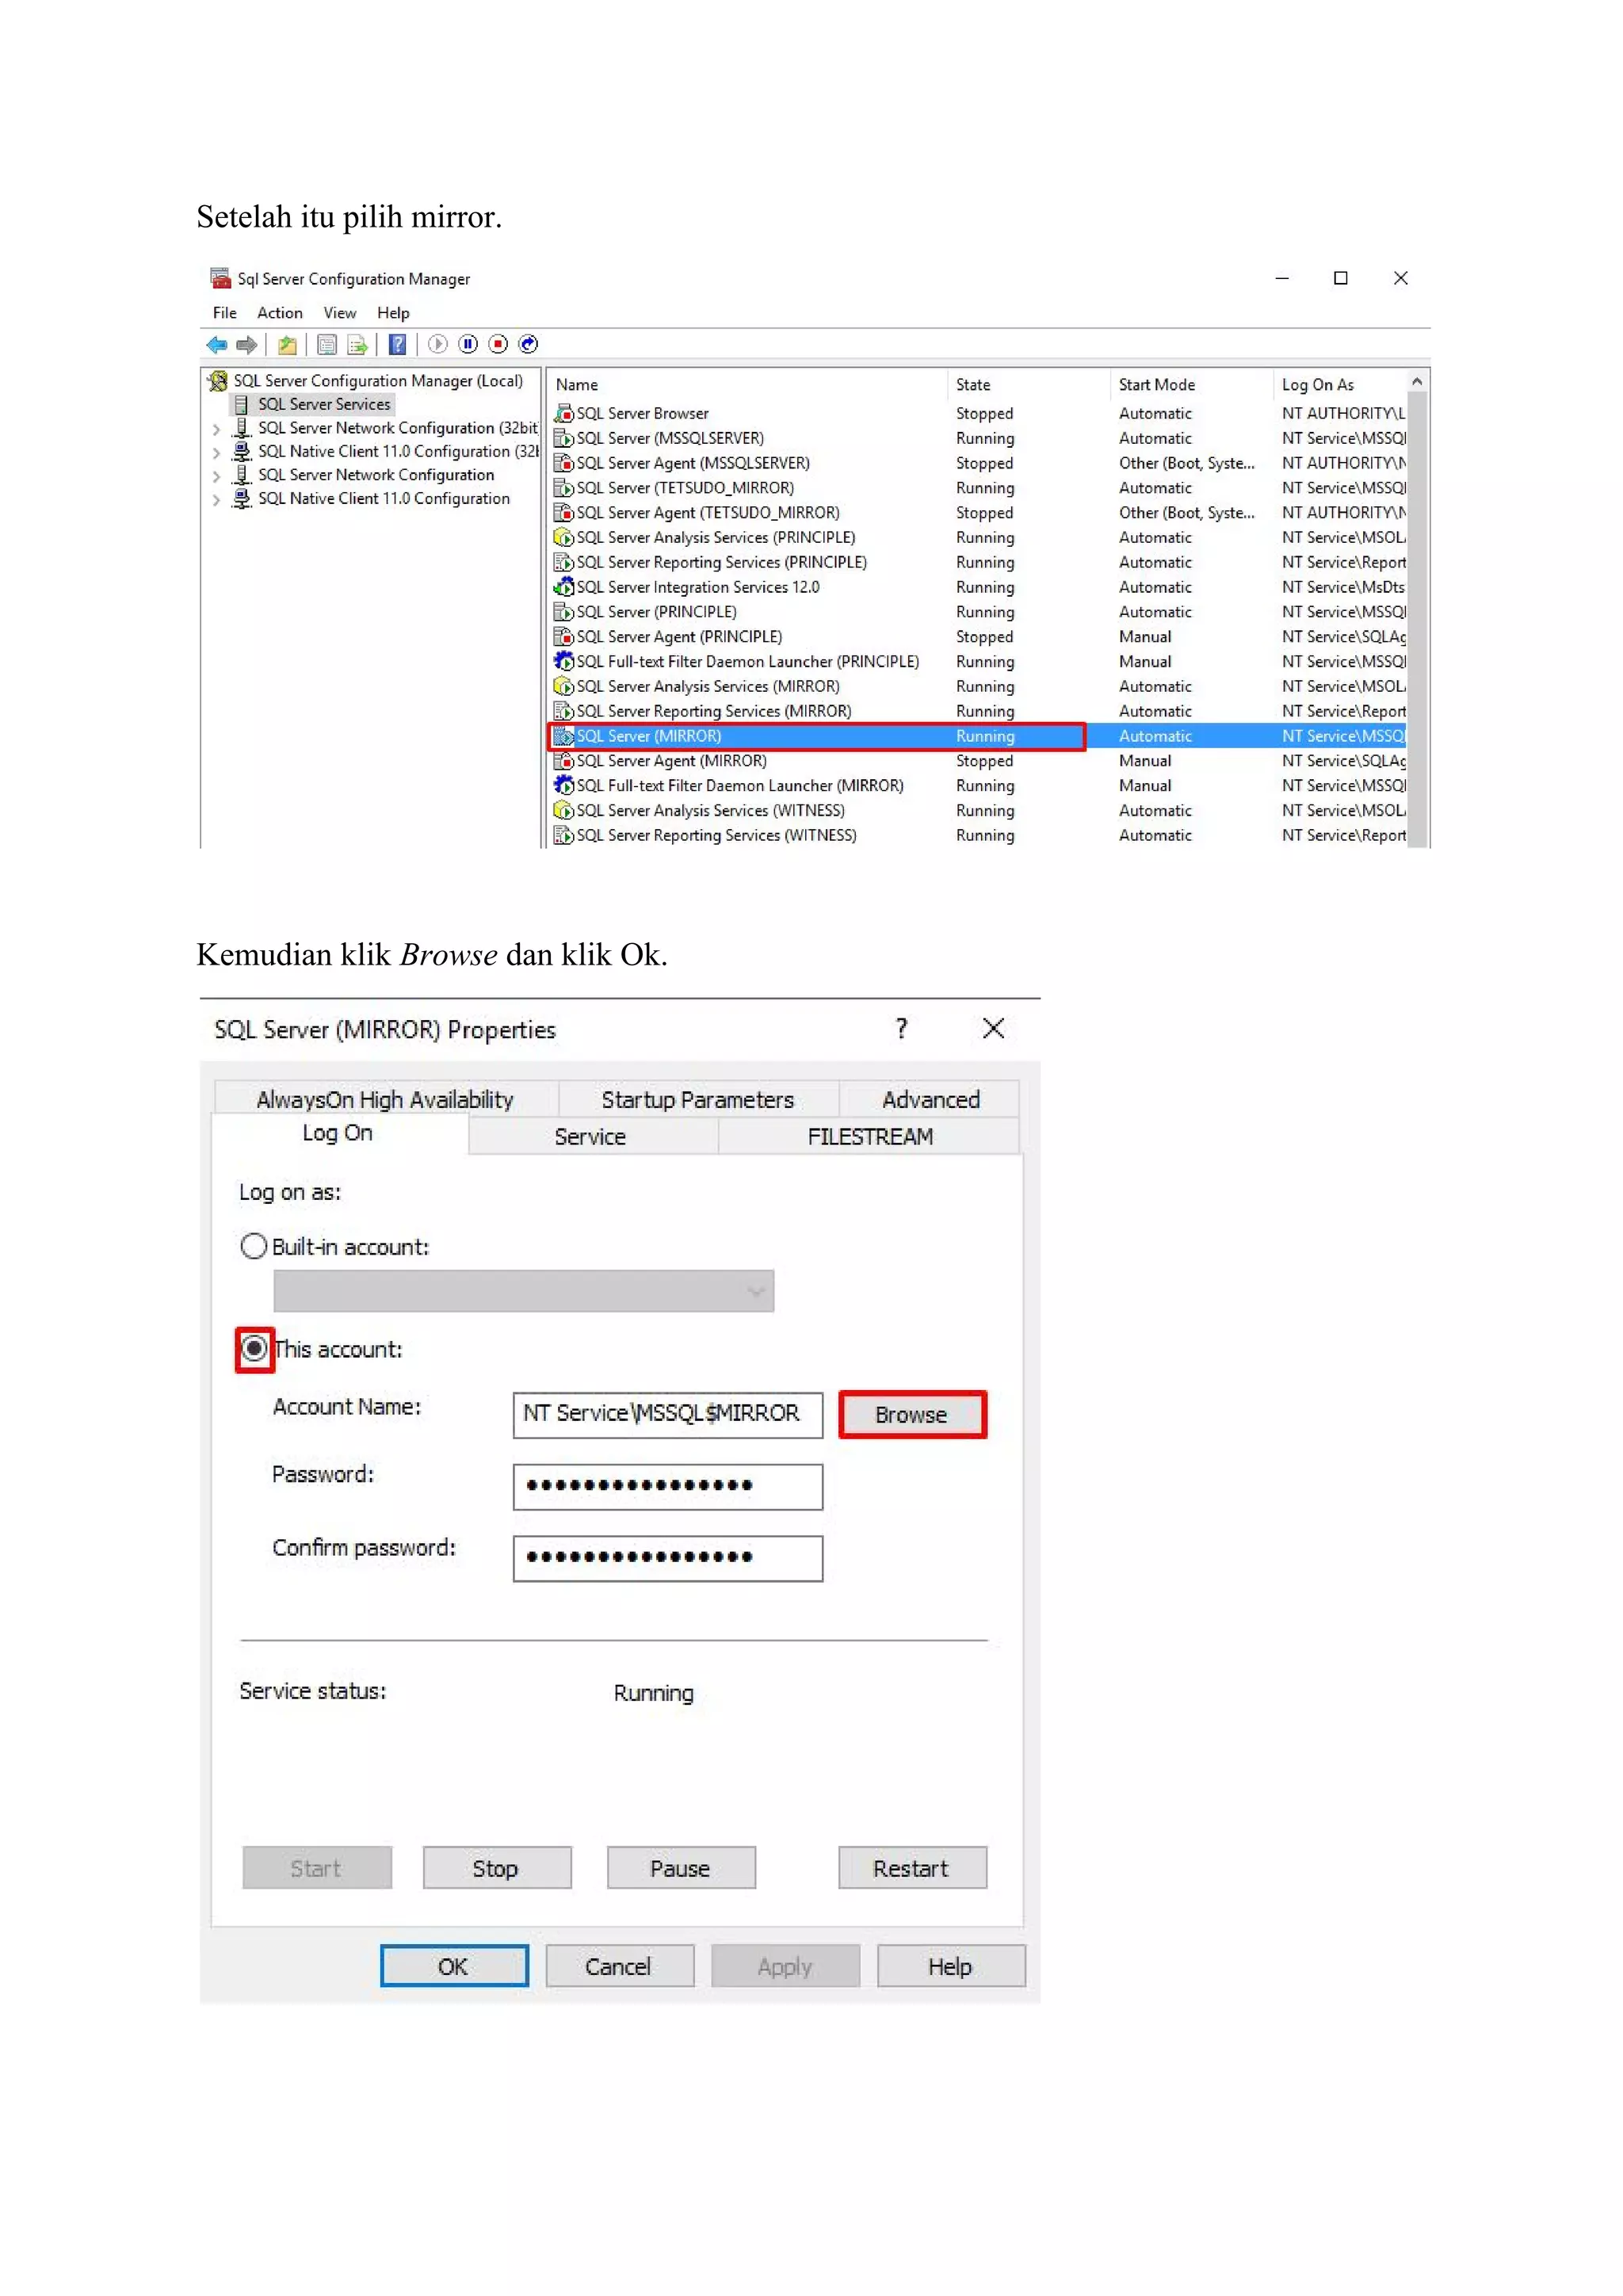Click the Start Service play icon

[x=438, y=345]
